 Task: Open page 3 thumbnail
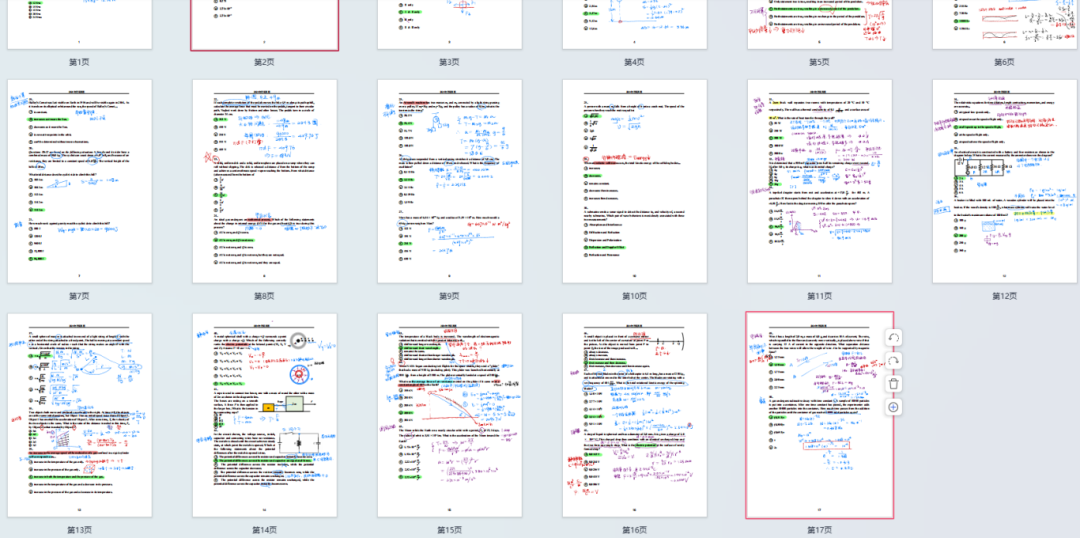click(449, 24)
